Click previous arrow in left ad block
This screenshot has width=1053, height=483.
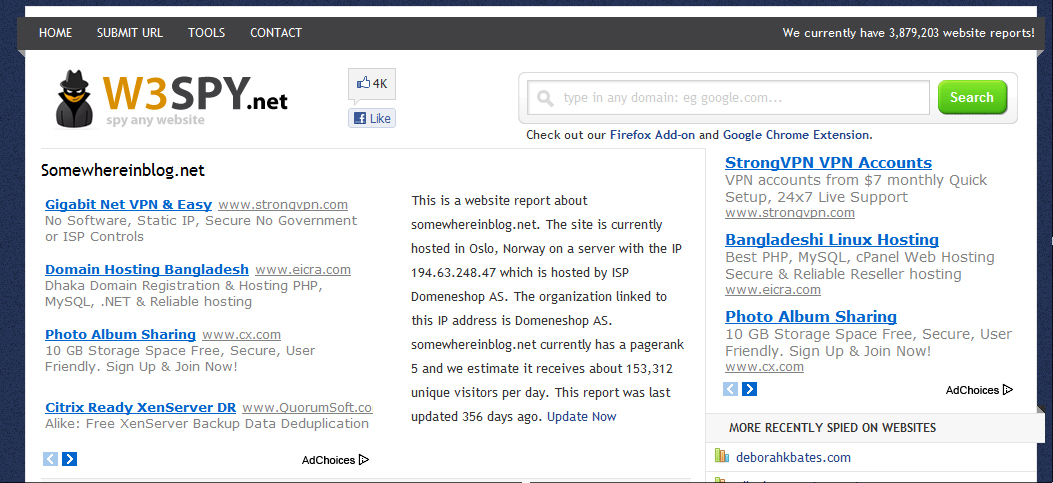coord(50,459)
